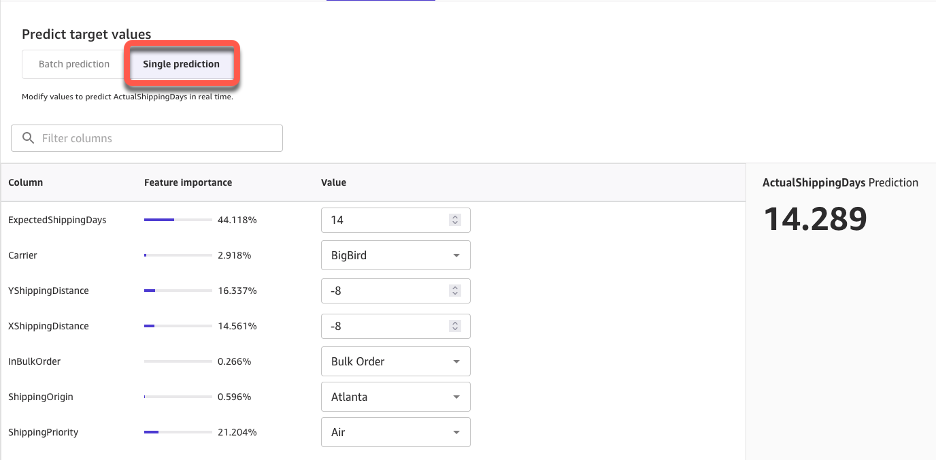
Task: Click the Column header label
Action: click(x=25, y=183)
